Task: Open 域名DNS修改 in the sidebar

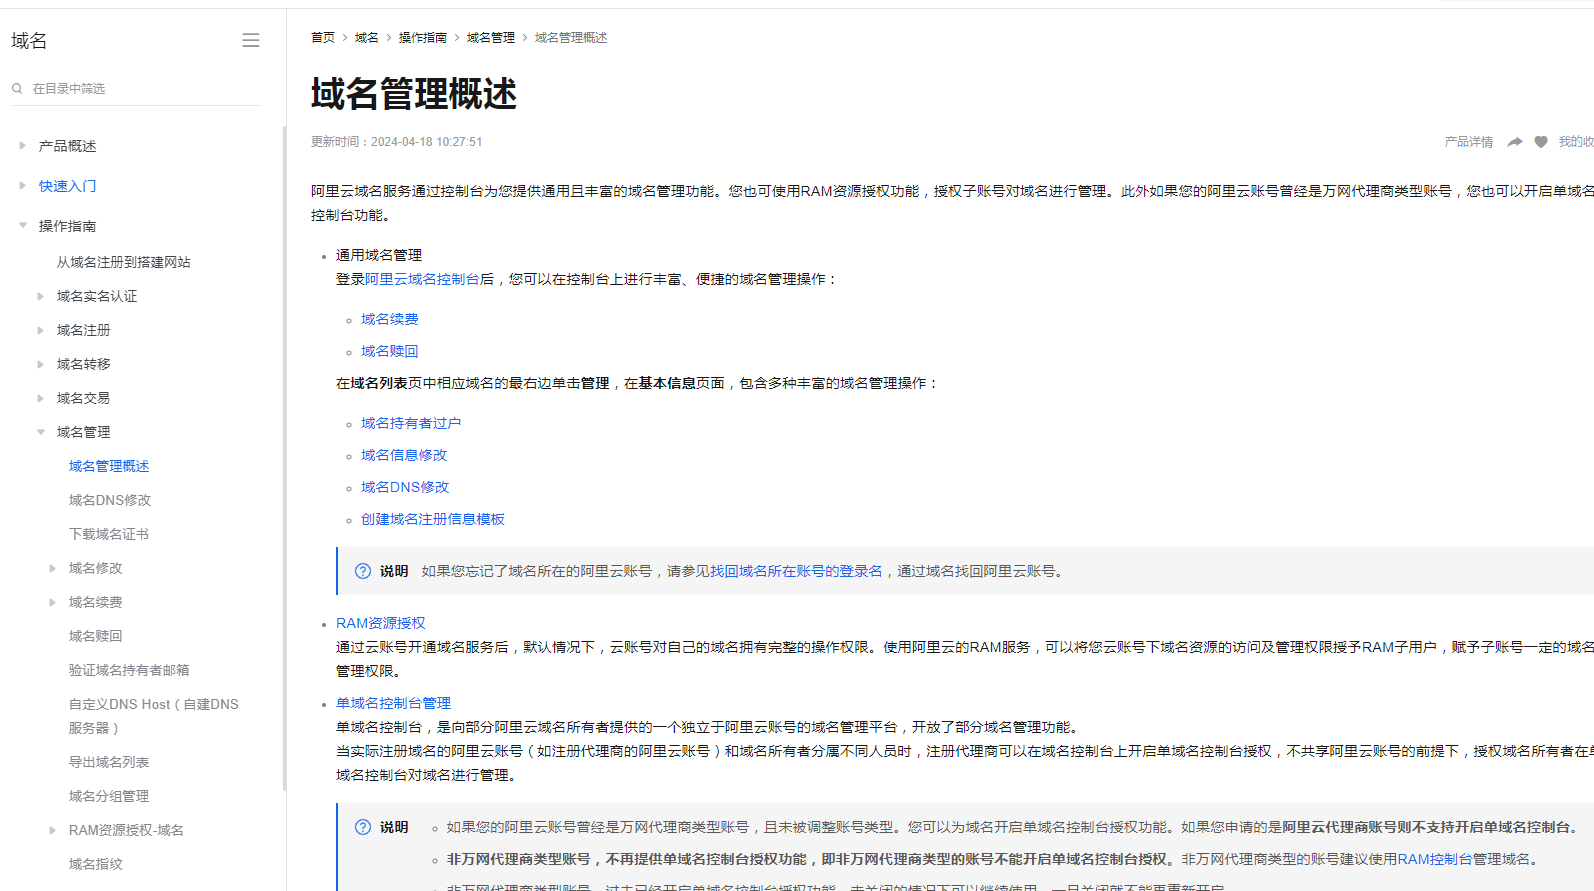Action: pyautogui.click(x=110, y=500)
